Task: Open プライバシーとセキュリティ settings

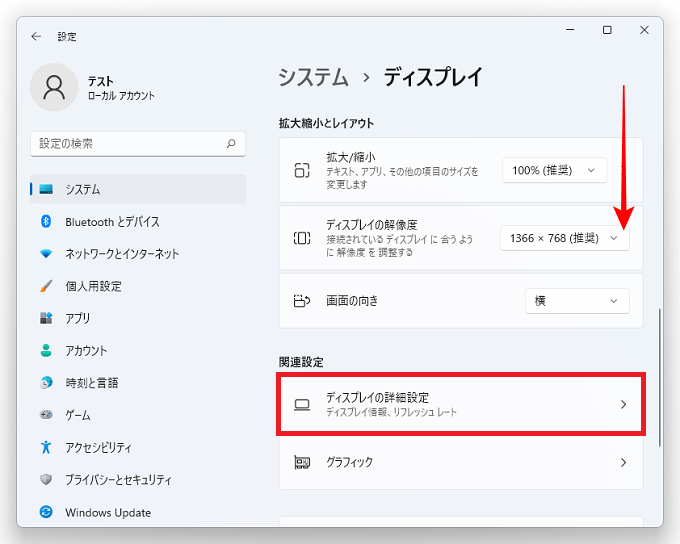Action: (x=138, y=480)
